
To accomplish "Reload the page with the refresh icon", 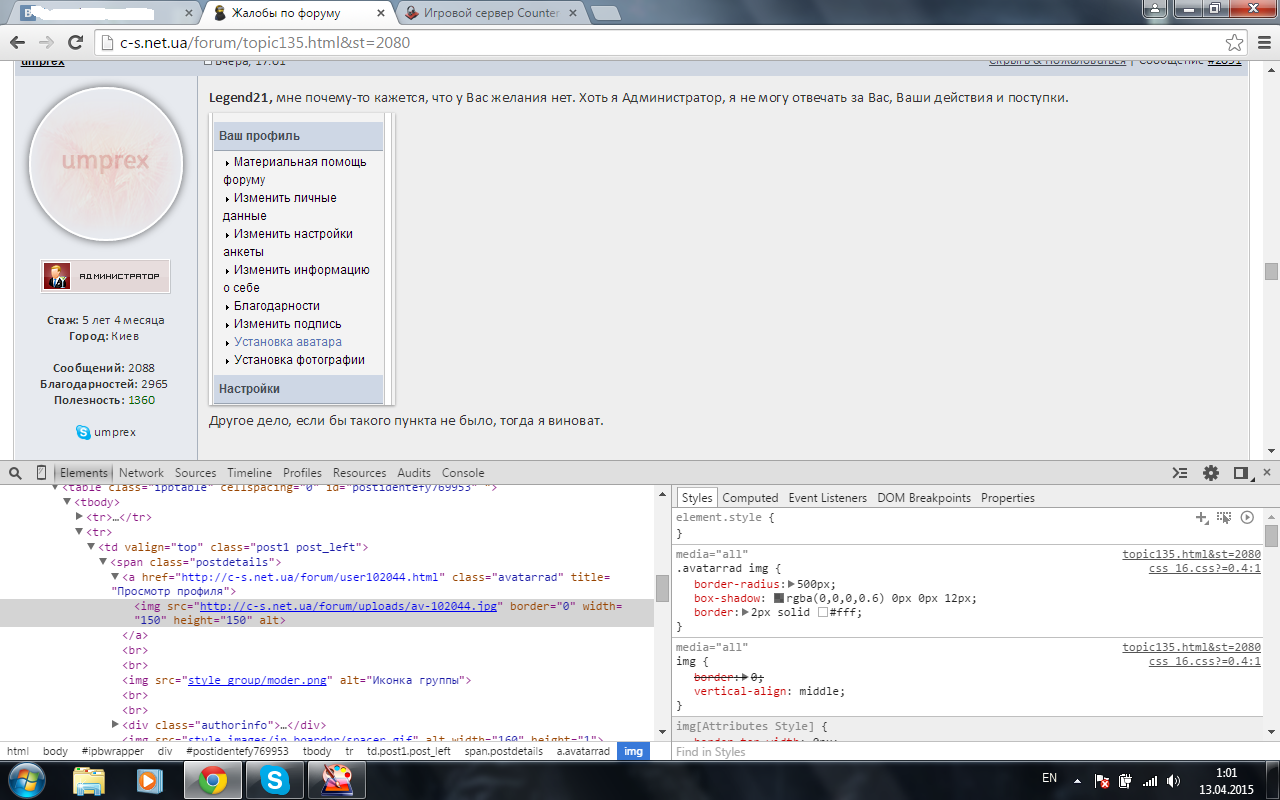I will [75, 43].
